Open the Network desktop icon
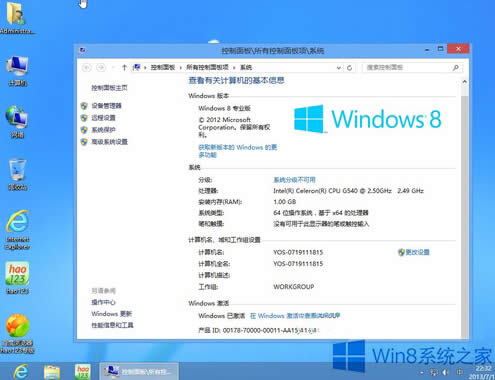The width and height of the screenshot is (495, 380). (17, 122)
